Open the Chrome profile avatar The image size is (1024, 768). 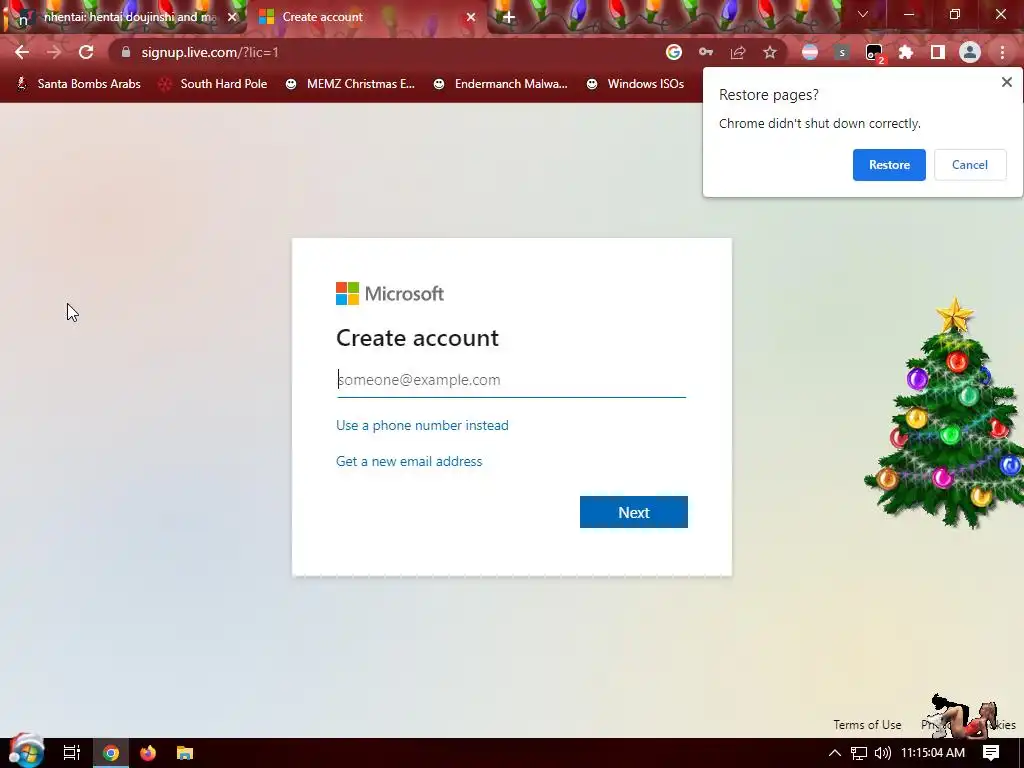tap(970, 52)
